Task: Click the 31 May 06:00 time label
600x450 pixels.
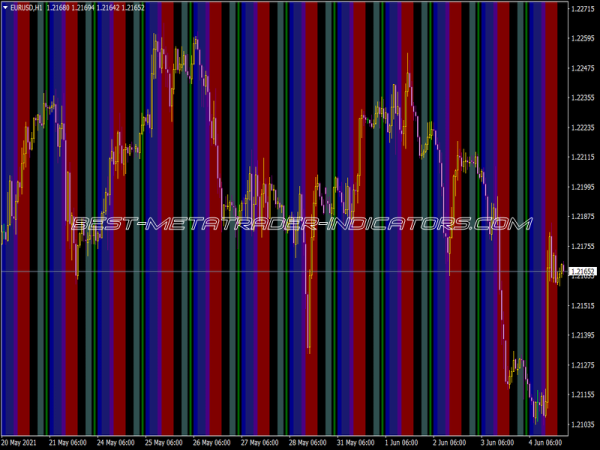Action: click(x=358, y=441)
